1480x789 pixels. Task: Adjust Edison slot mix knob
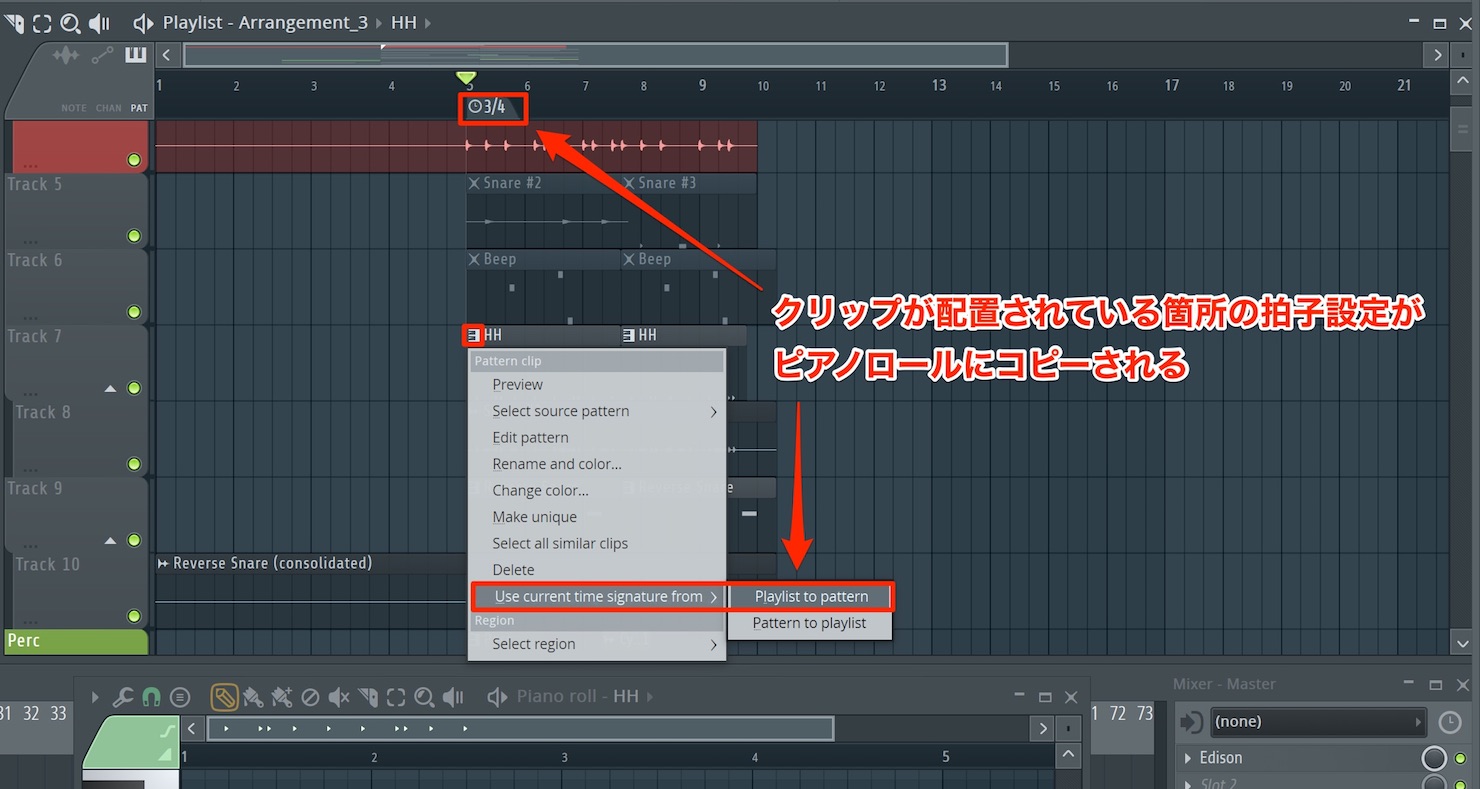(1434, 758)
